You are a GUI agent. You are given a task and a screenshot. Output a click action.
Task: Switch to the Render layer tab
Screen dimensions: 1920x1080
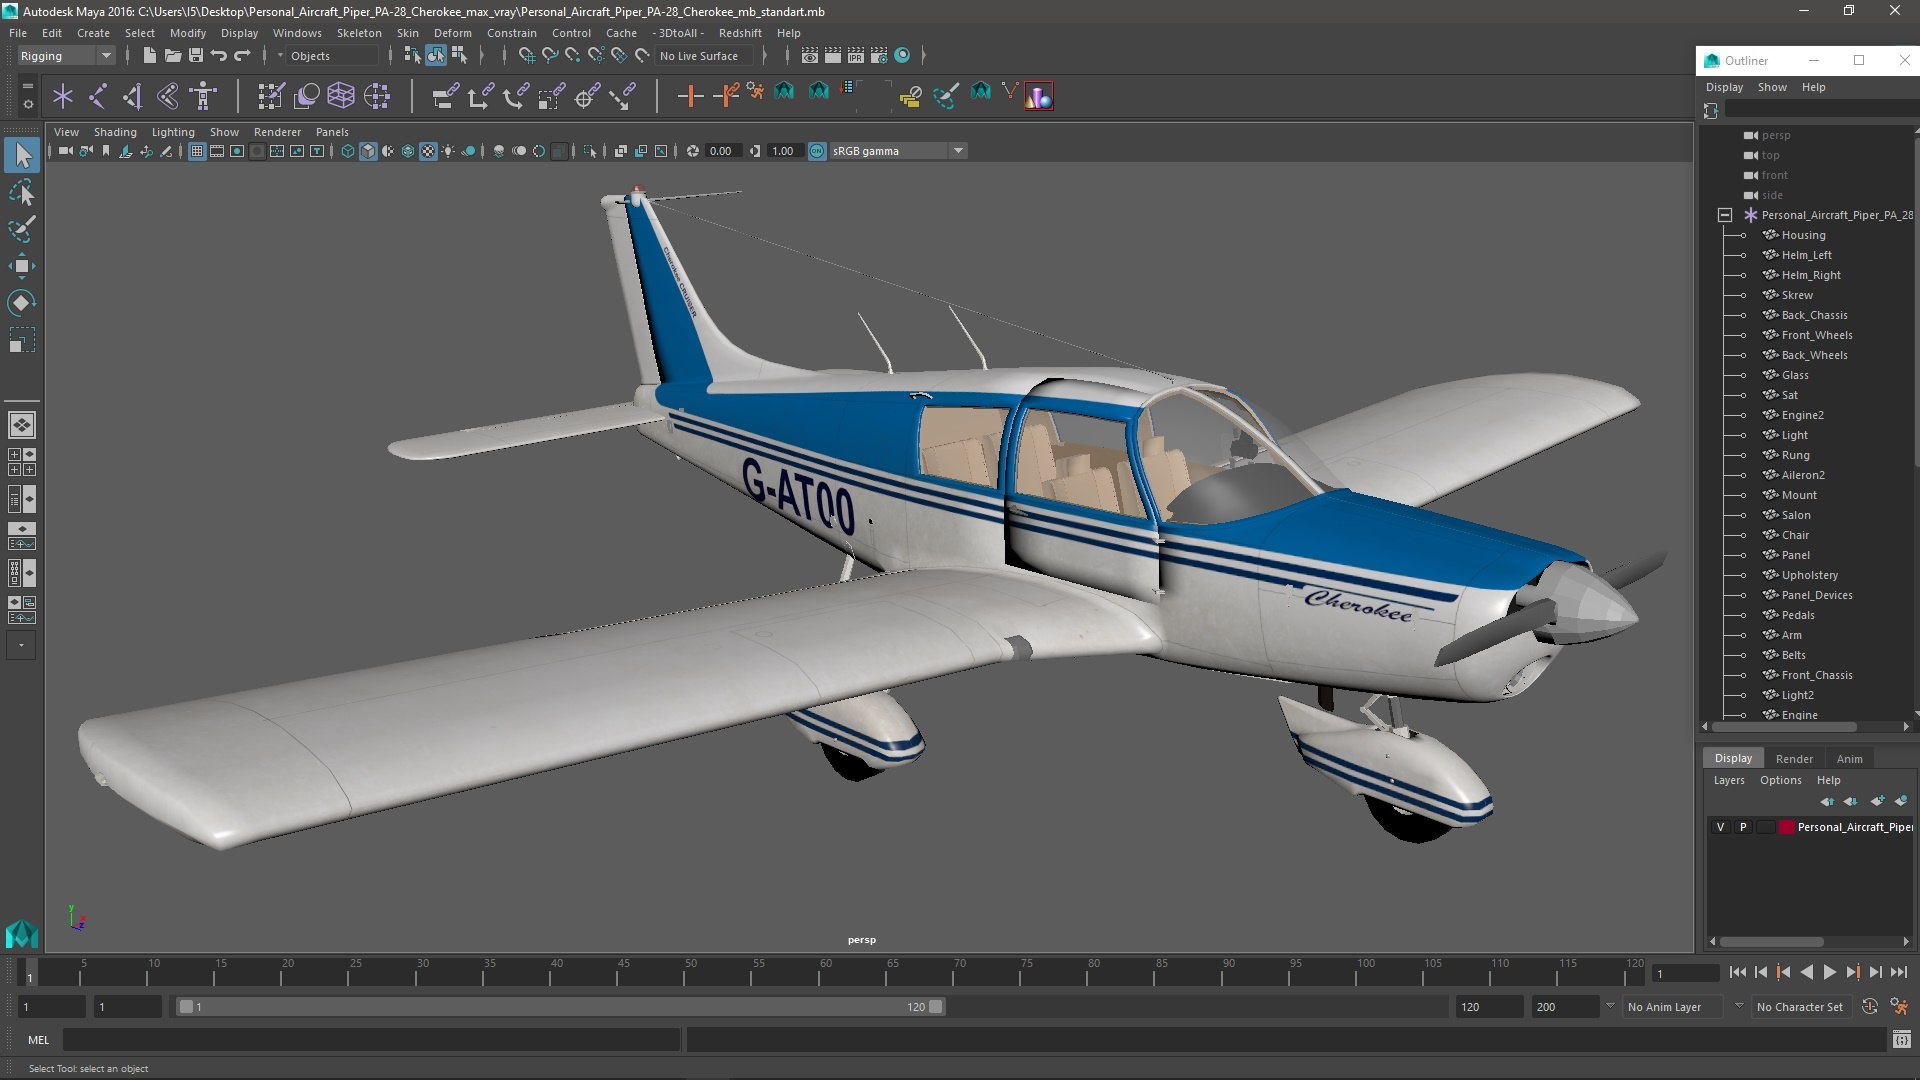point(1794,759)
